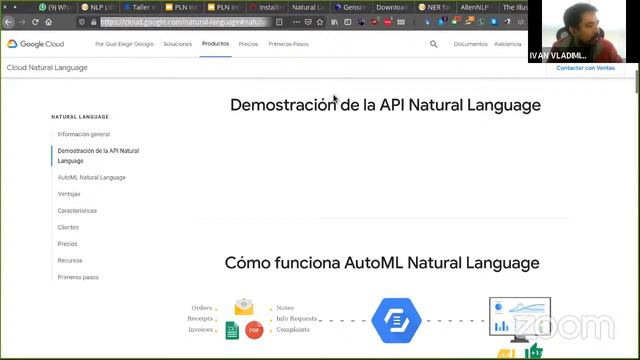Open the Download browser tab
Viewport: 640px width, 360px height.
click(392, 7)
